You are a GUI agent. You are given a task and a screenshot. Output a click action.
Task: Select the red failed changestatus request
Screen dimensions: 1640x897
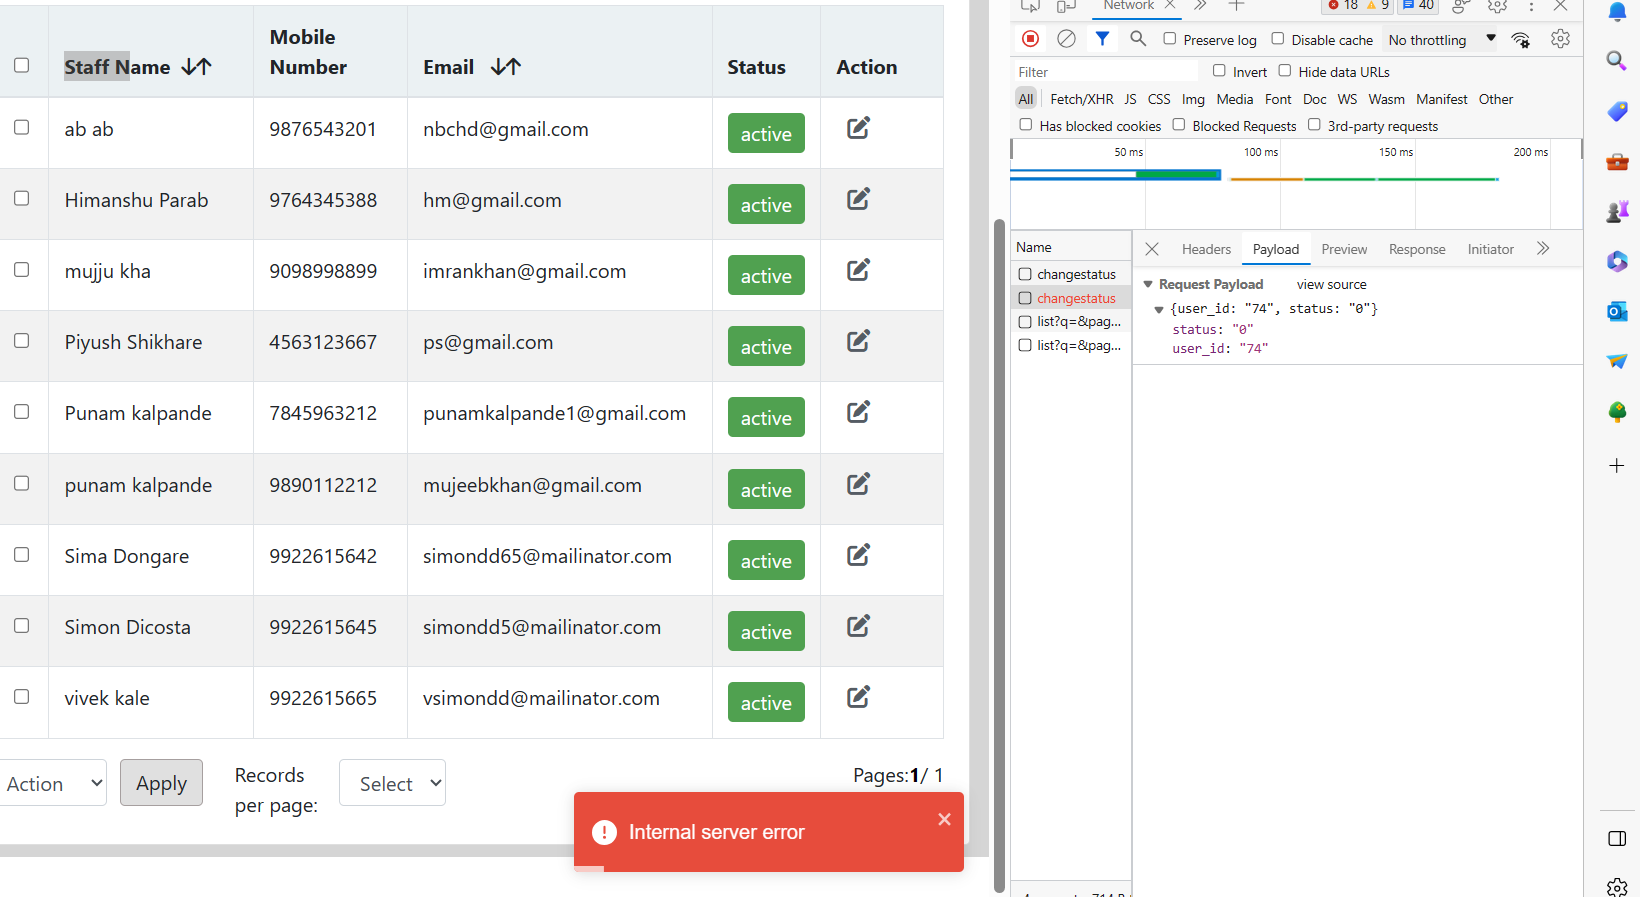[x=1076, y=298]
